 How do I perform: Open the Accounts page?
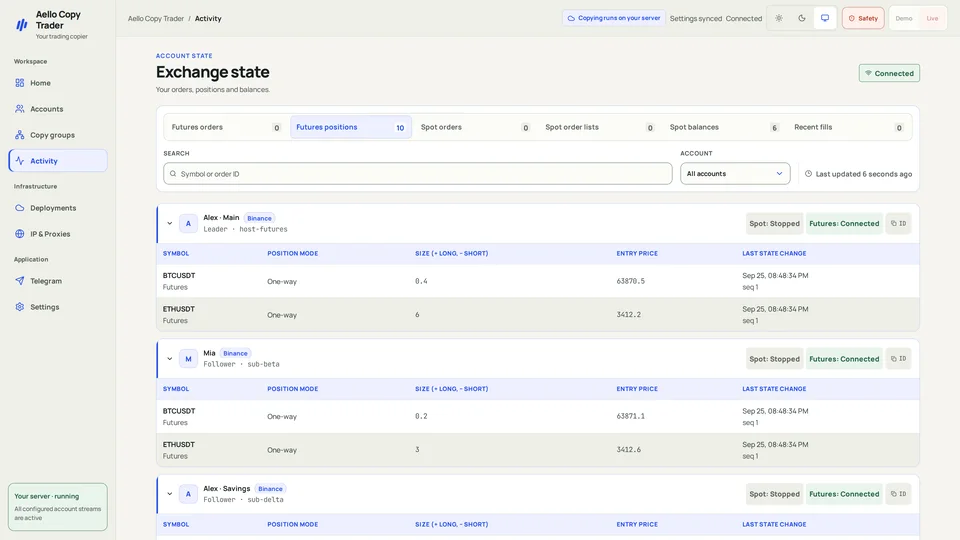pos(58,109)
